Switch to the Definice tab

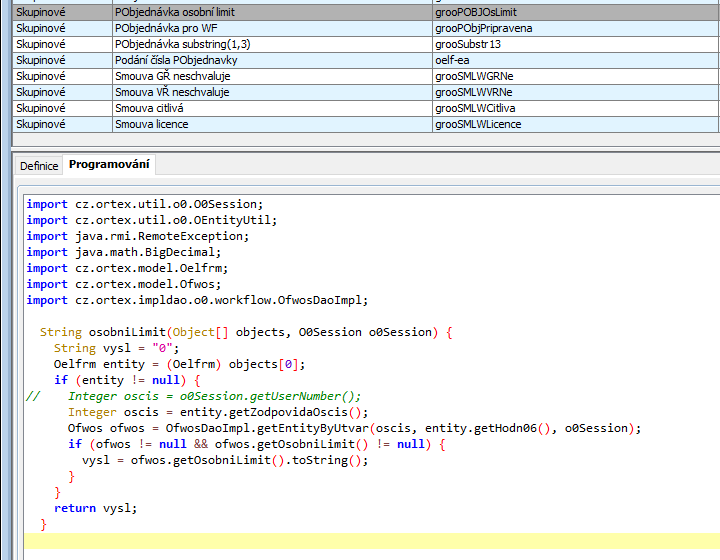(39, 166)
